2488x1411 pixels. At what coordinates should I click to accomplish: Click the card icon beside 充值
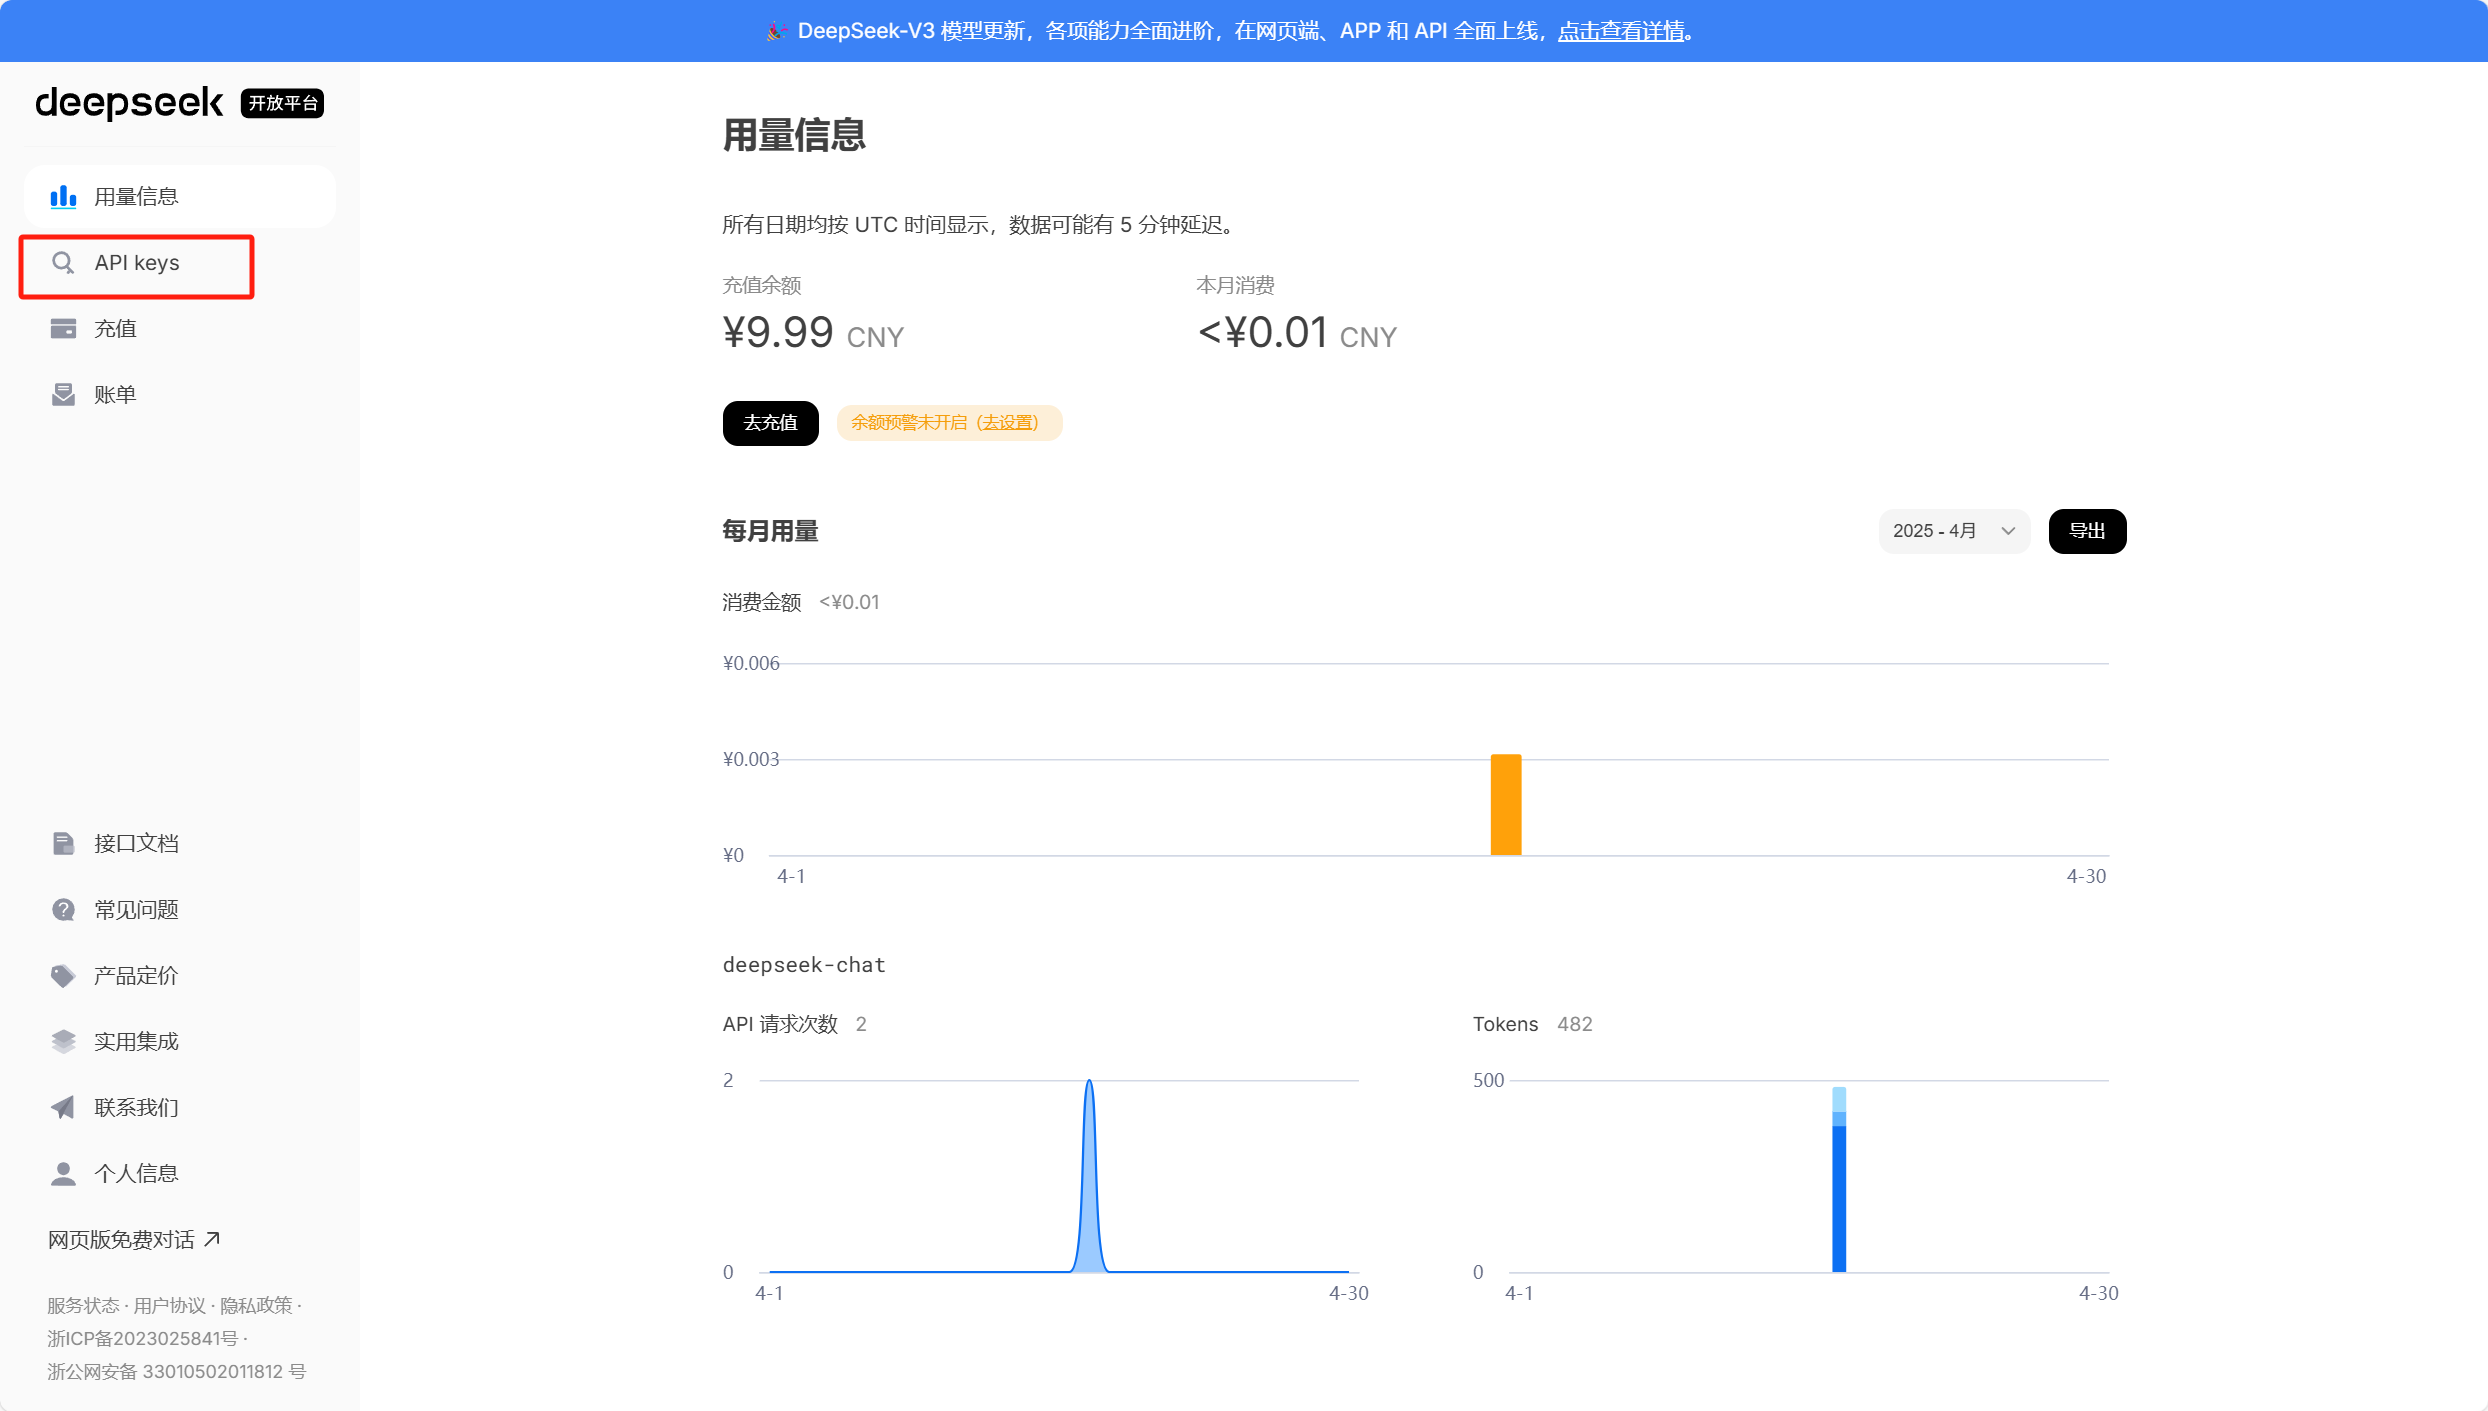63,329
